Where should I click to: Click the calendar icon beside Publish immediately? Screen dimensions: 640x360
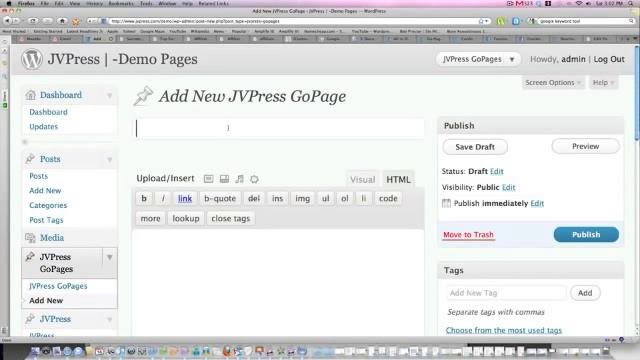pyautogui.click(x=447, y=203)
